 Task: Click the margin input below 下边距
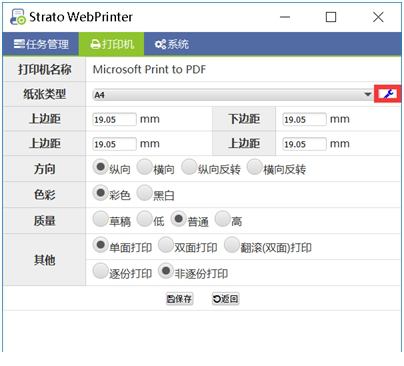pyautogui.click(x=304, y=144)
